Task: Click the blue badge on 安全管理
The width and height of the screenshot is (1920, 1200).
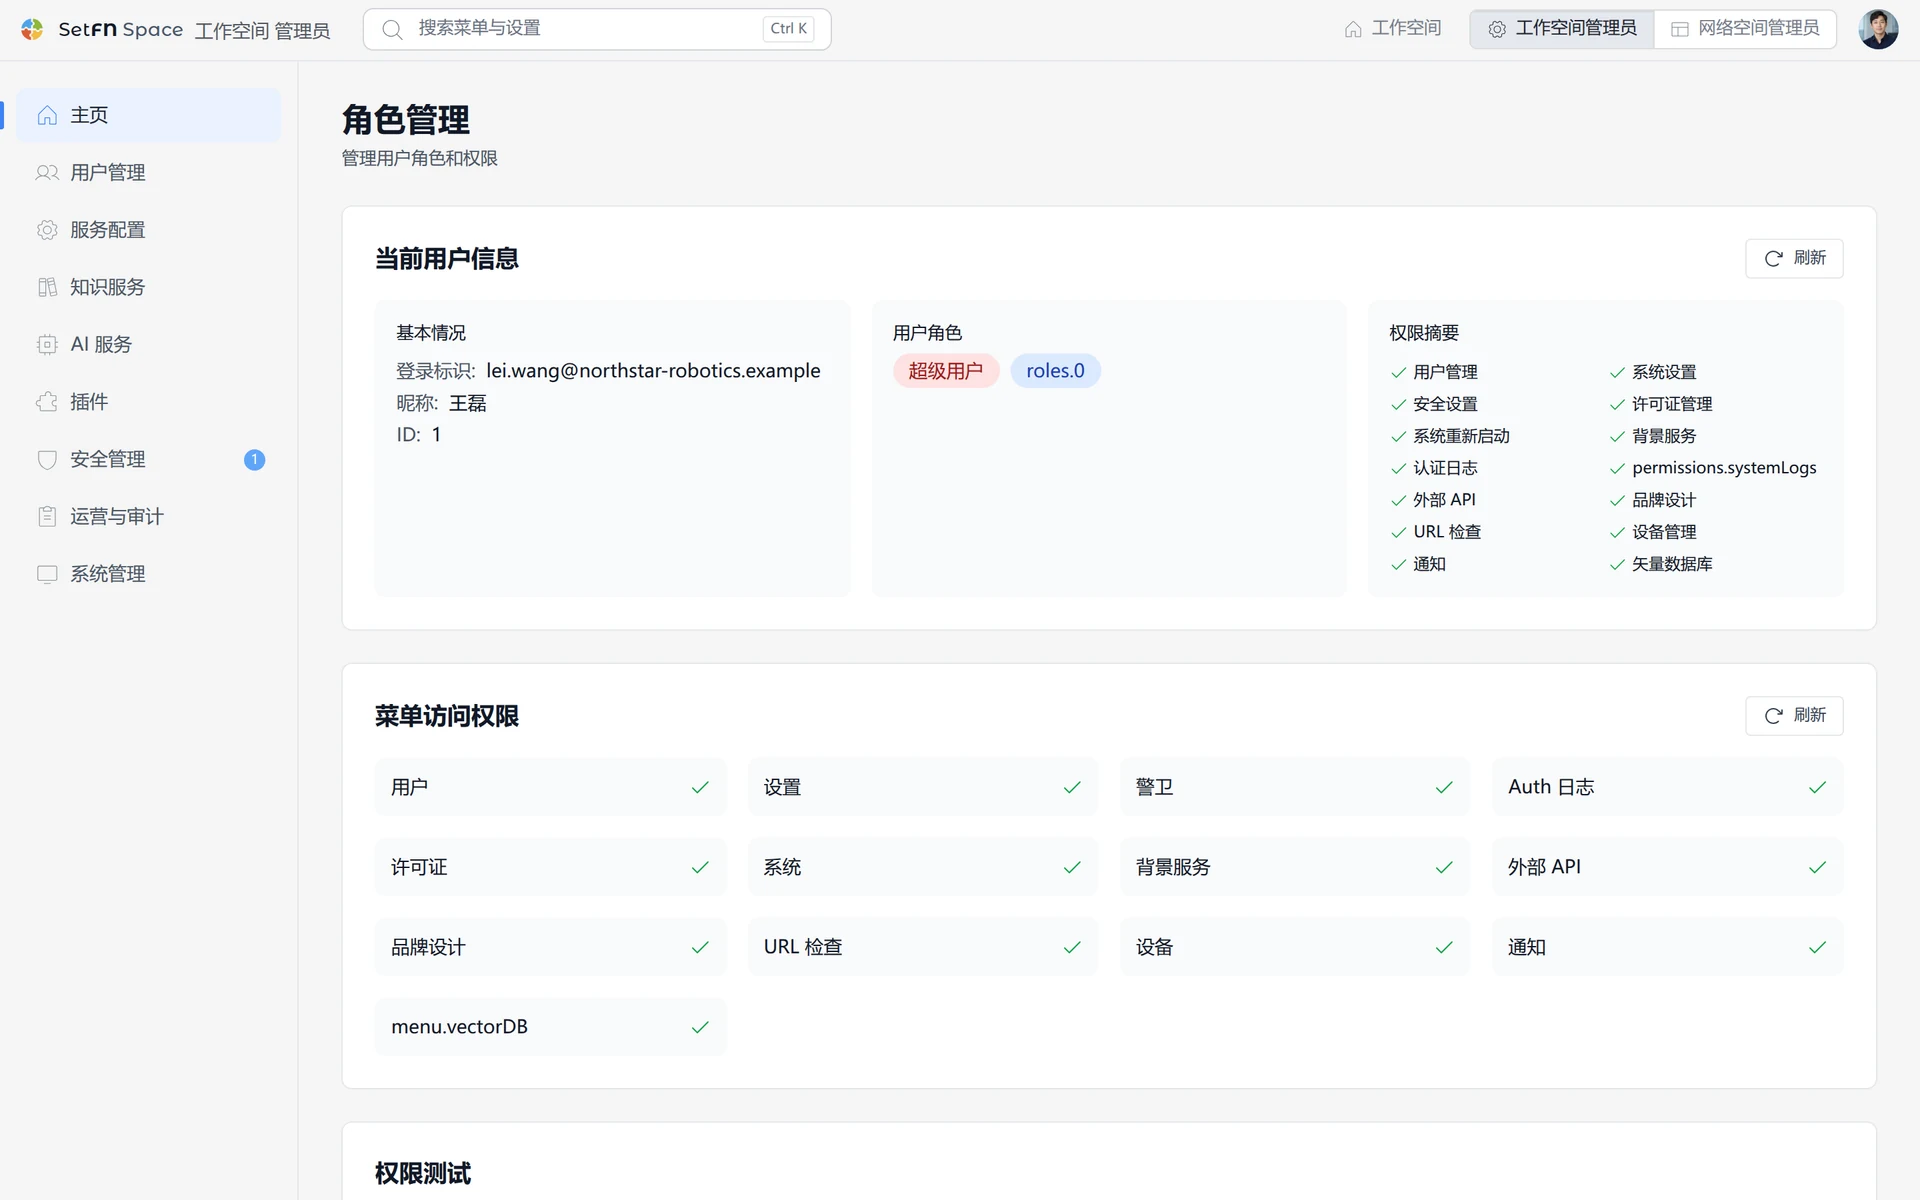Action: coord(254,459)
